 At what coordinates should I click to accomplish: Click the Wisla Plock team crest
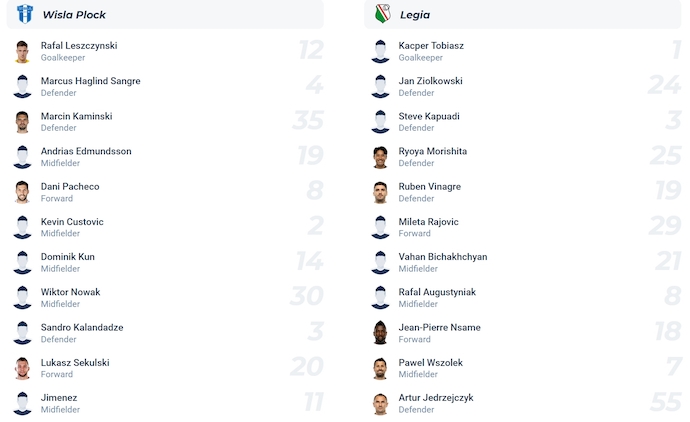[25, 14]
